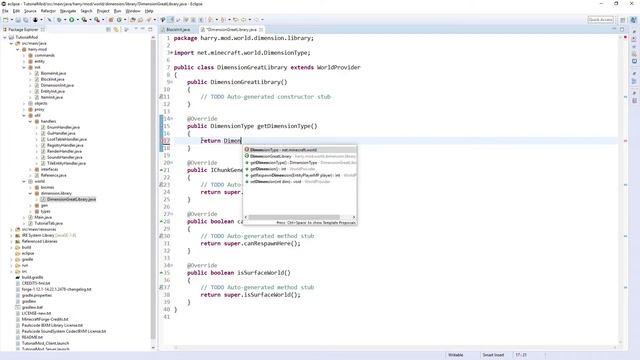The width and height of the screenshot is (640, 360).
Task: Select Reference.java in the tree
Action: tap(53, 175)
